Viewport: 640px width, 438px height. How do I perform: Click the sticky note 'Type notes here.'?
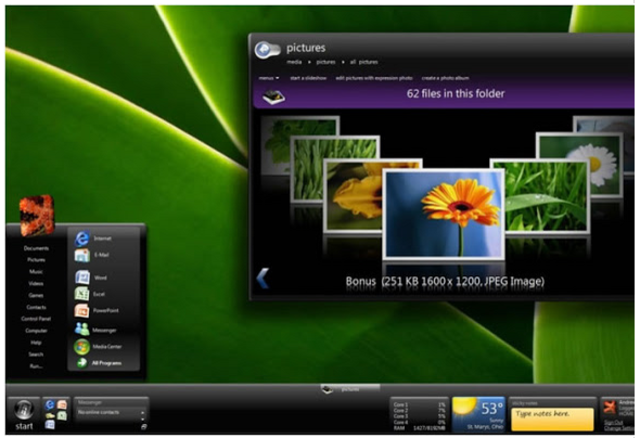[x=553, y=419]
